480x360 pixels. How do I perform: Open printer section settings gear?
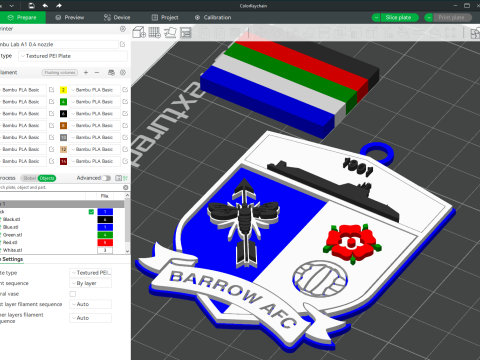click(x=123, y=29)
